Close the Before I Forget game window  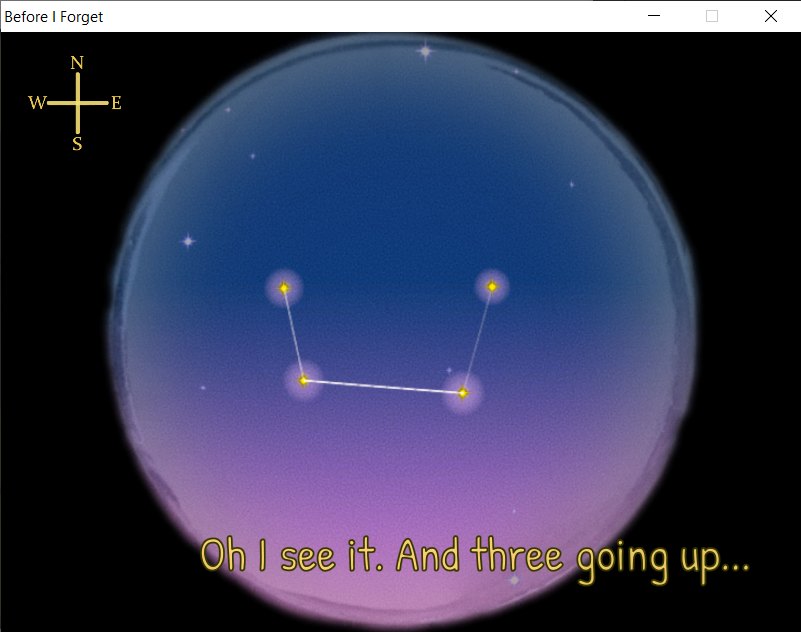(x=771, y=16)
